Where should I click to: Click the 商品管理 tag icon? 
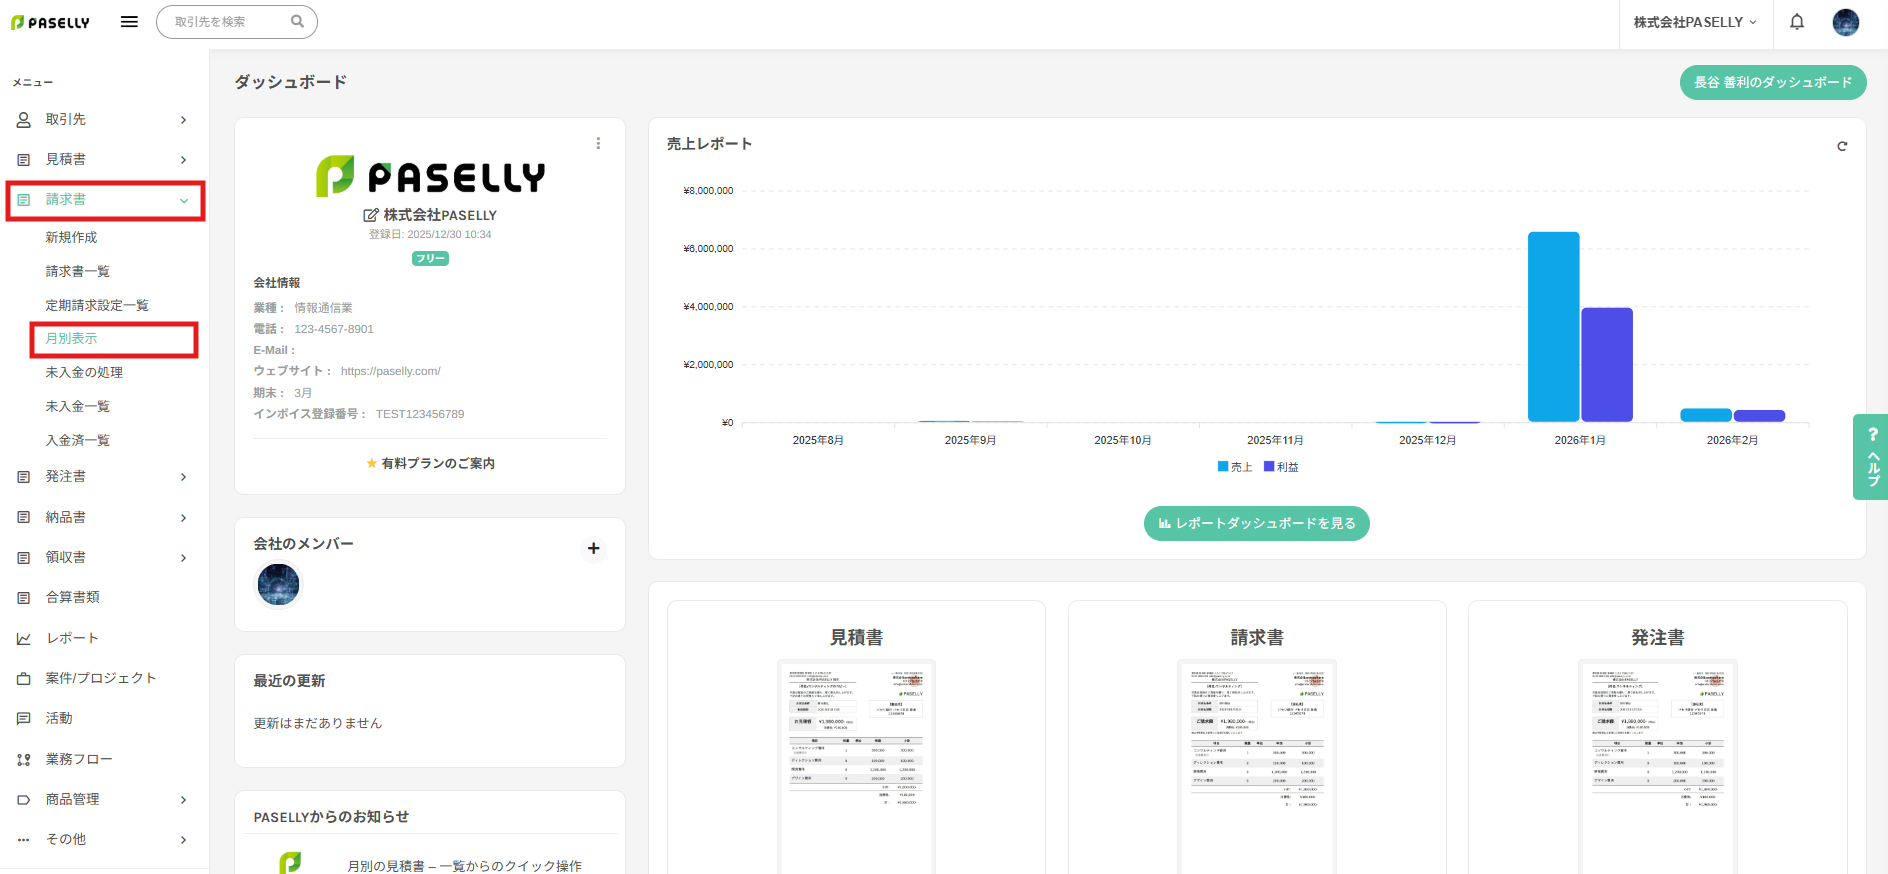(x=23, y=799)
